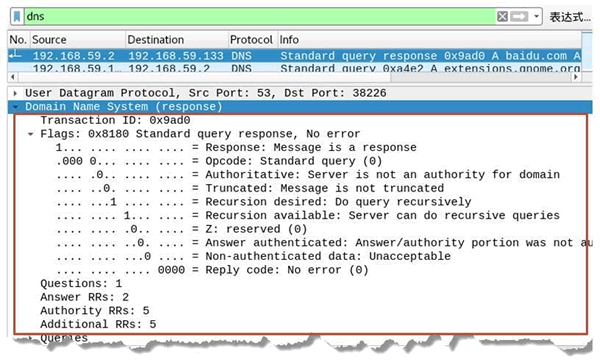This screenshot has height=363, width=600.
Task: Sort packets by Source column
Action: (x=78, y=40)
